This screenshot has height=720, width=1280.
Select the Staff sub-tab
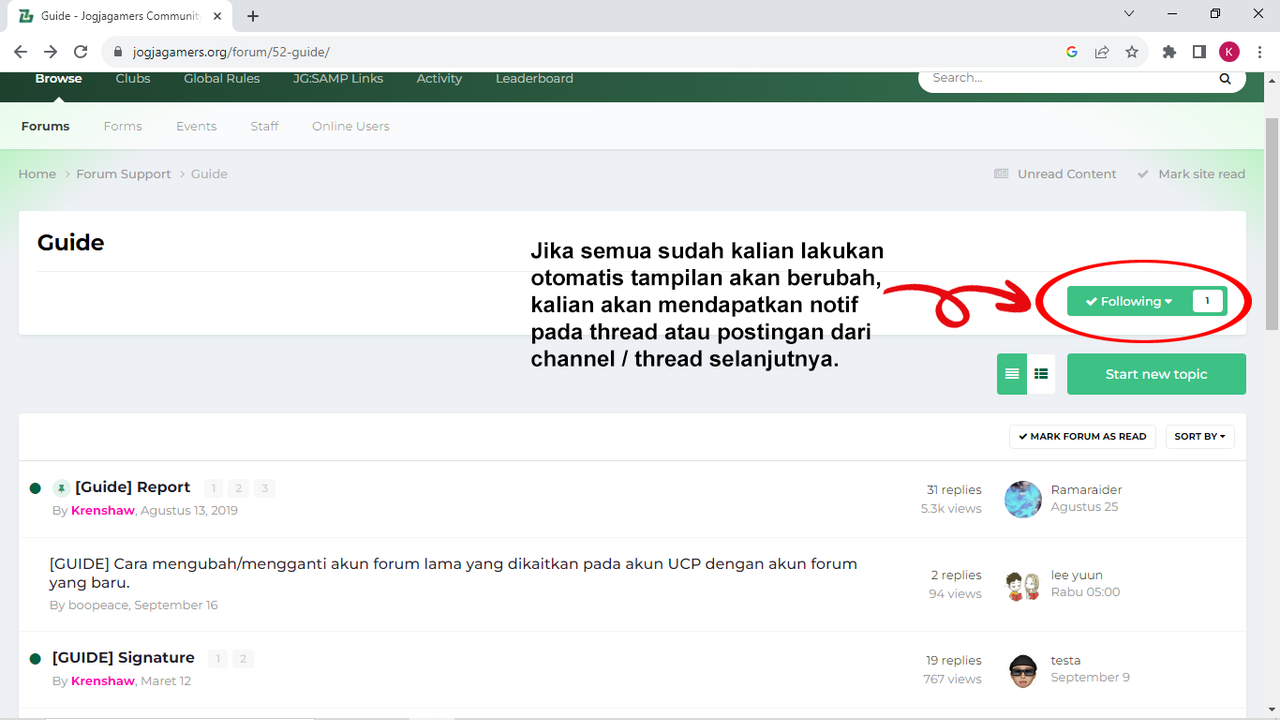(265, 126)
